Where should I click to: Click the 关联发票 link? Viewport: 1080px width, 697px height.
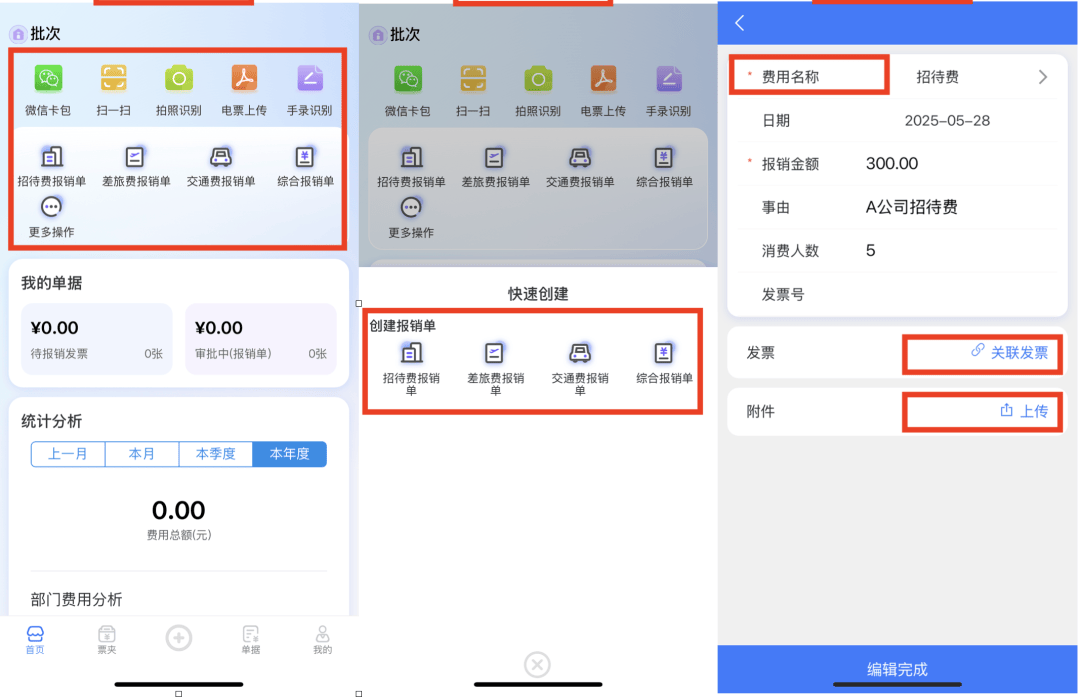1009,352
